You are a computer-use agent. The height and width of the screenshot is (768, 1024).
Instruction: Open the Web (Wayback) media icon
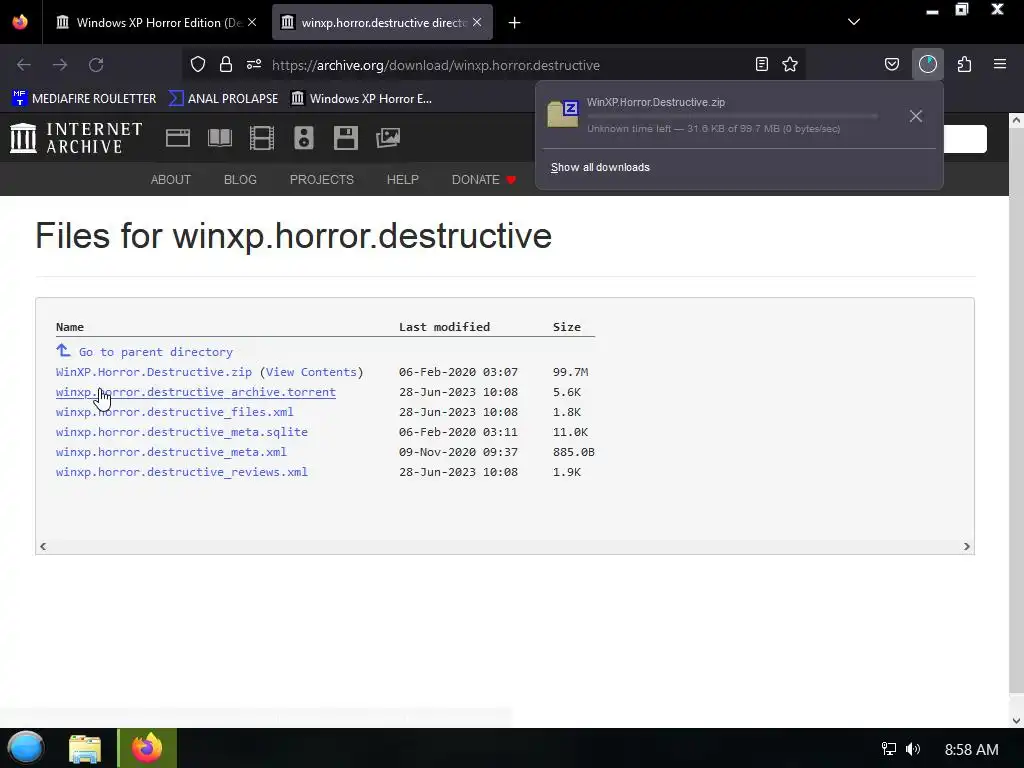(178, 138)
